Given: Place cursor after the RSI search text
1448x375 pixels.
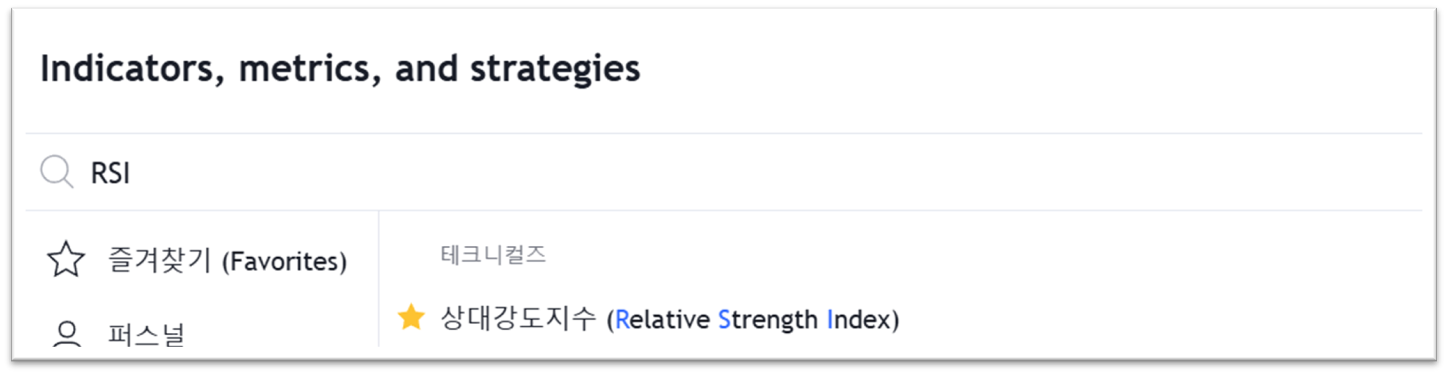Looking at the screenshot, I should 132,174.
